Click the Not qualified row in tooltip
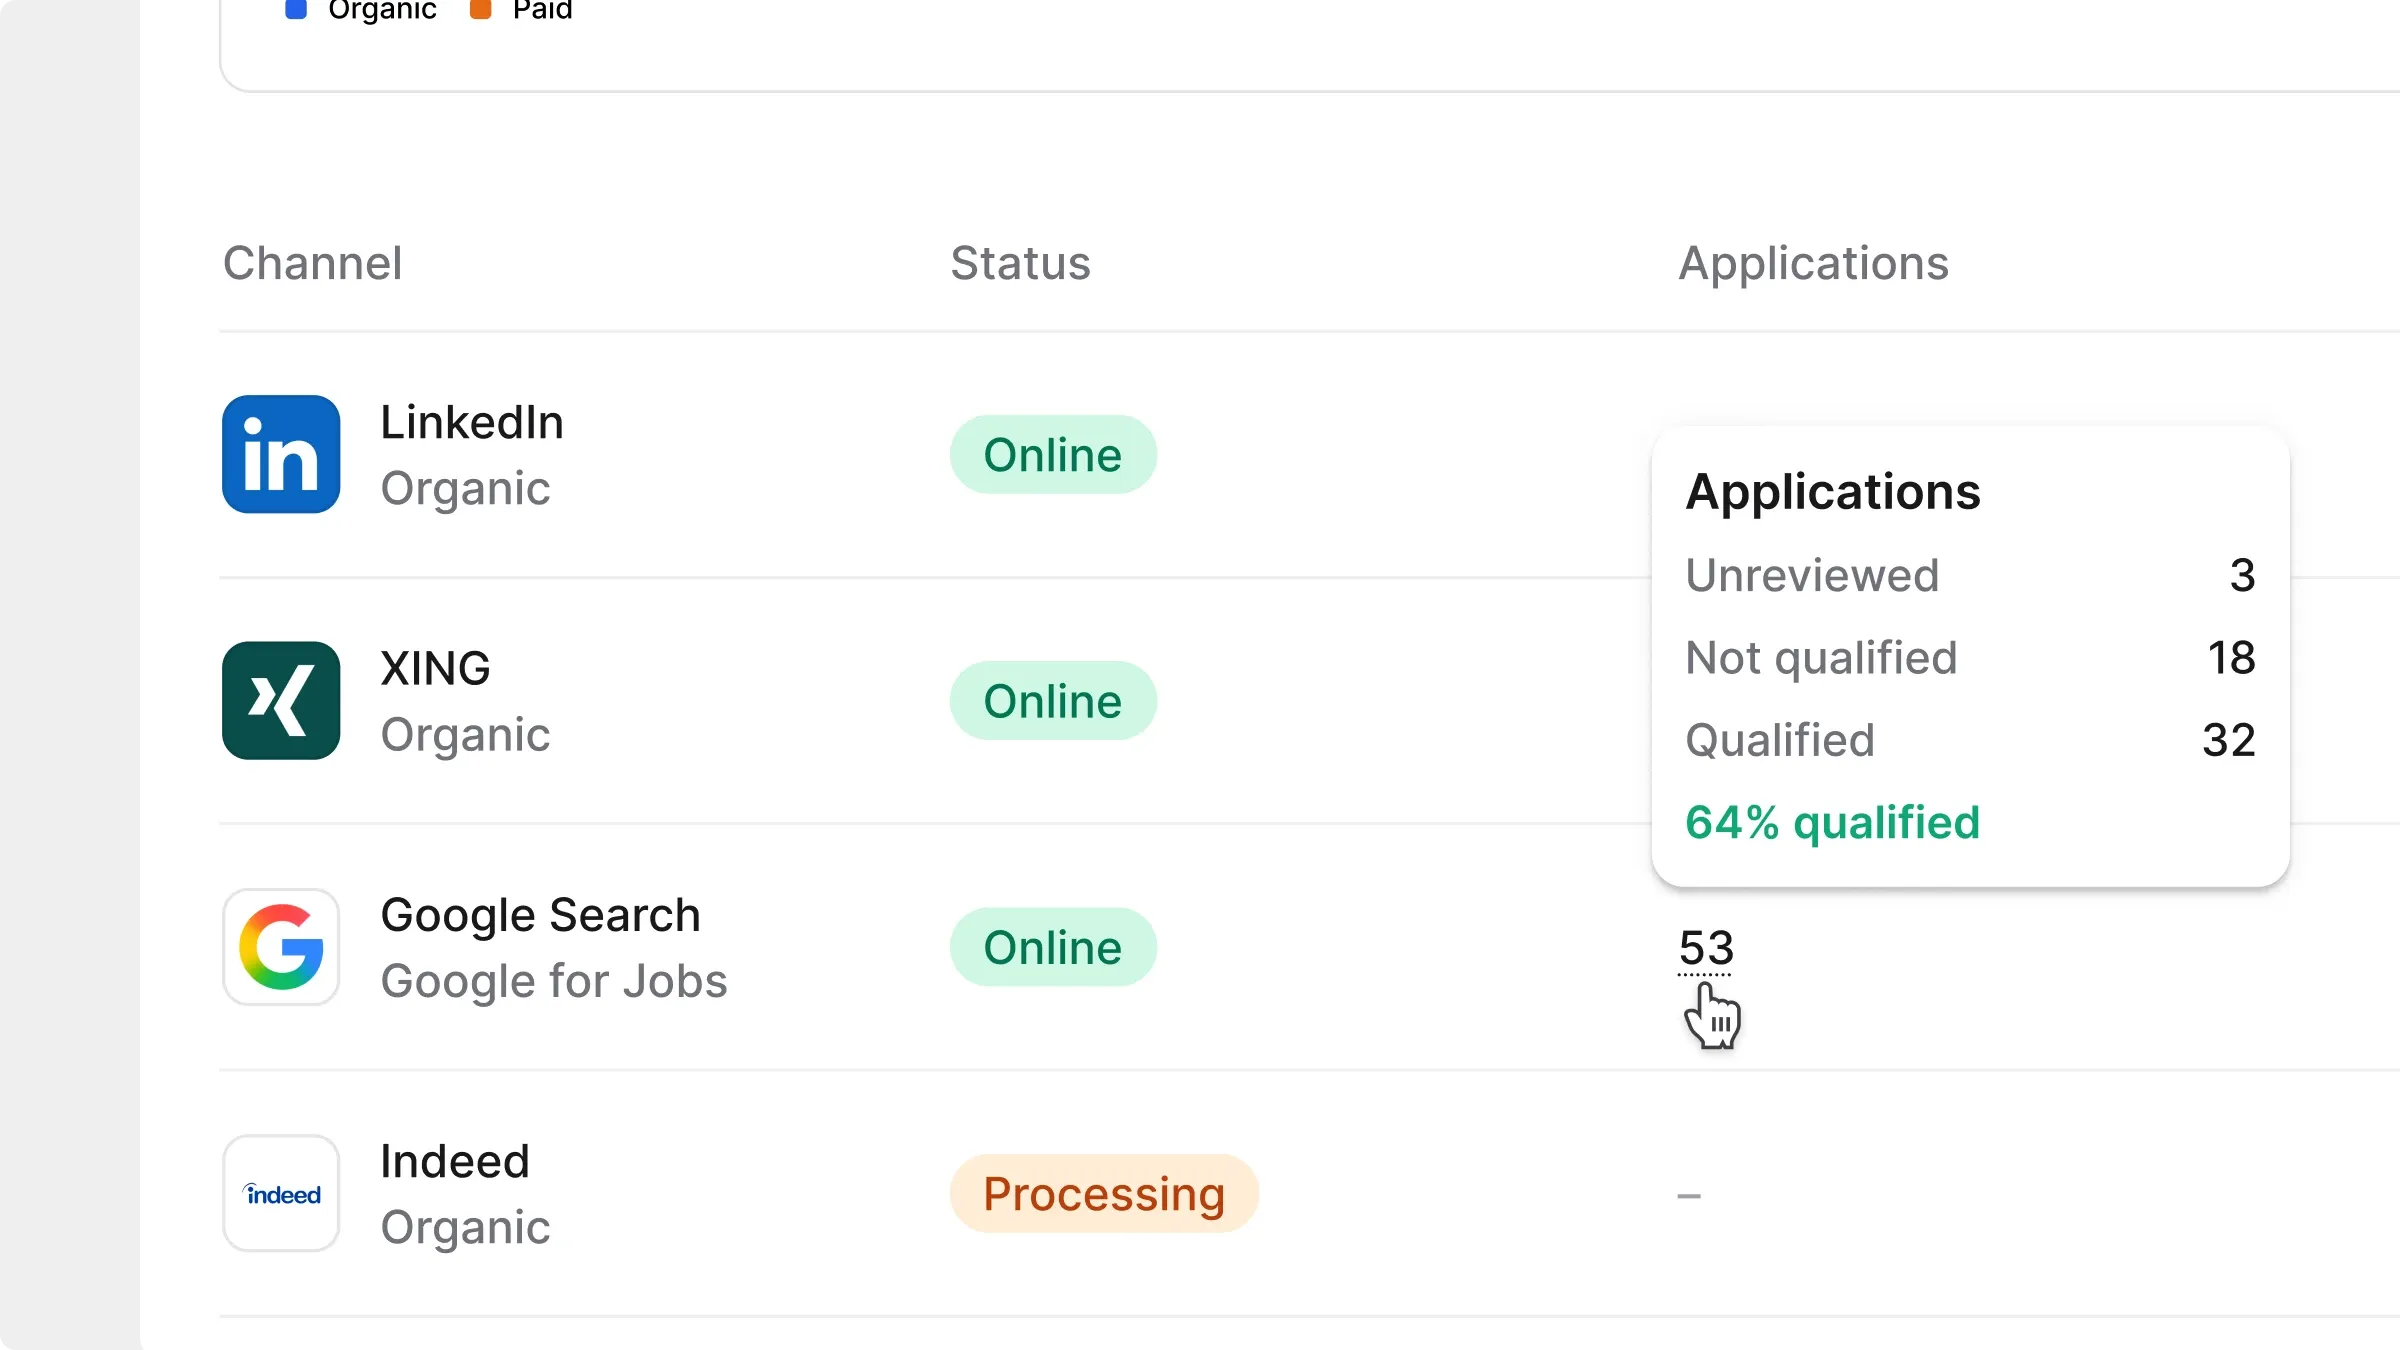This screenshot has width=2400, height=1350. click(1970, 658)
